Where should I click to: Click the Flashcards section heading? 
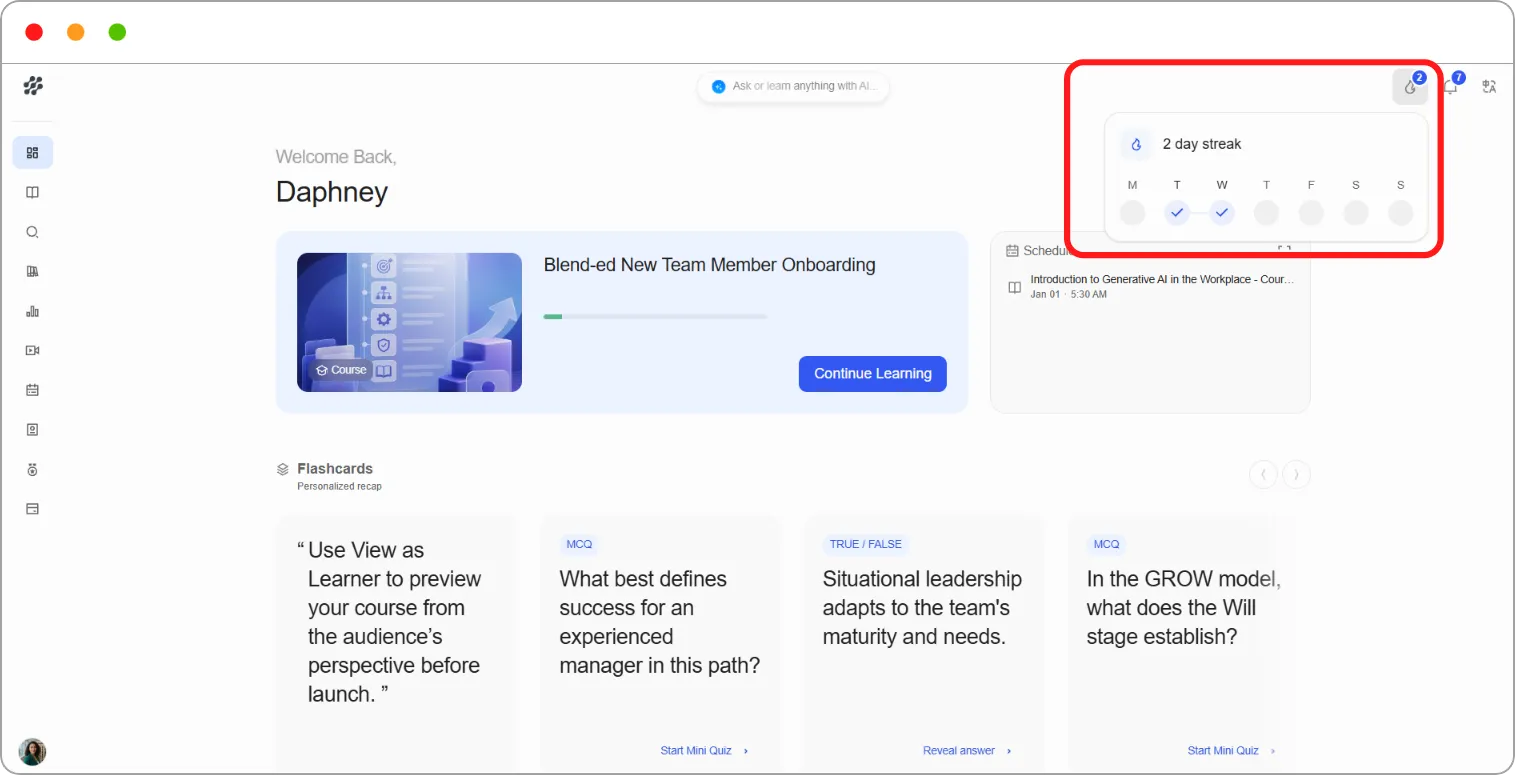pyautogui.click(x=335, y=468)
